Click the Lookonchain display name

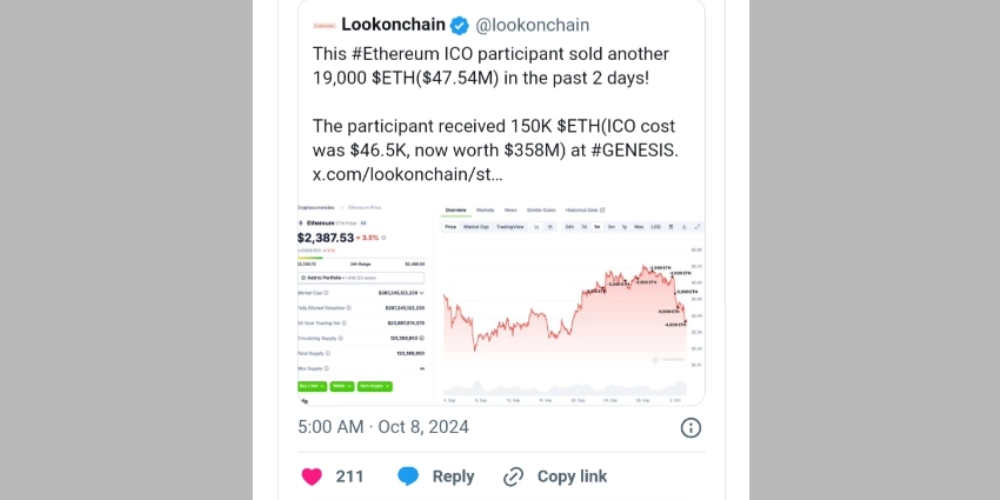point(391,25)
